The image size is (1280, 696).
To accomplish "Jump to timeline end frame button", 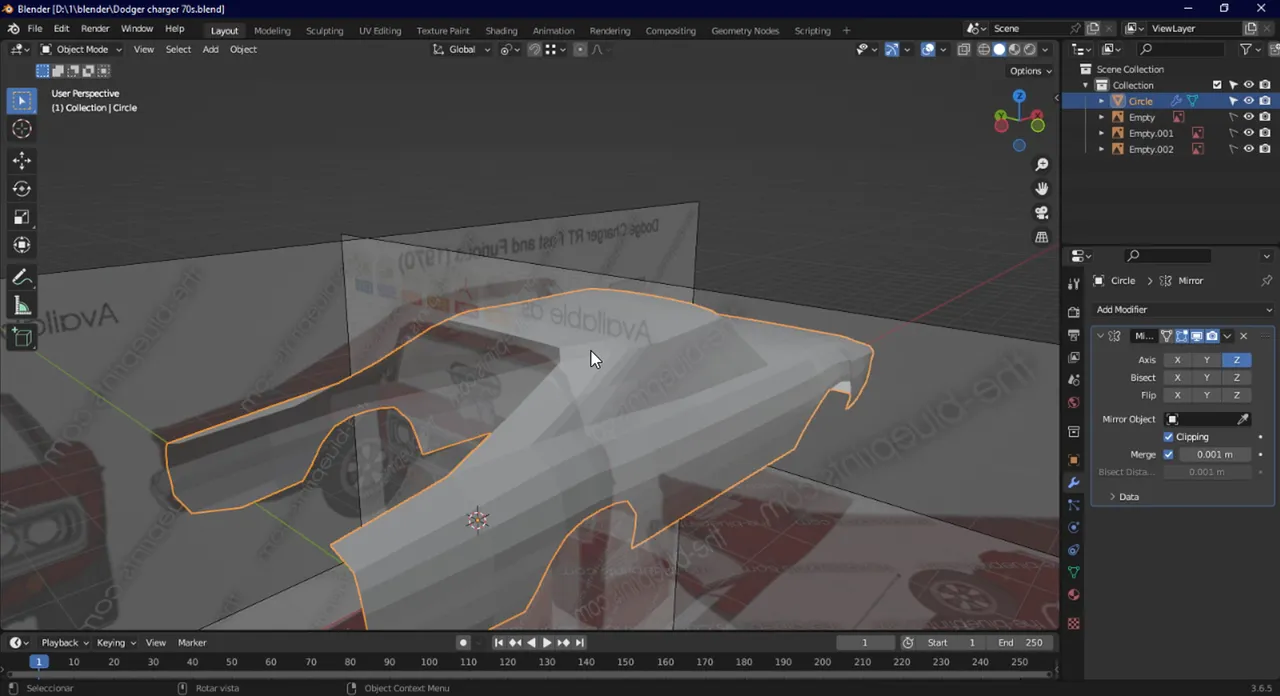I will [580, 642].
